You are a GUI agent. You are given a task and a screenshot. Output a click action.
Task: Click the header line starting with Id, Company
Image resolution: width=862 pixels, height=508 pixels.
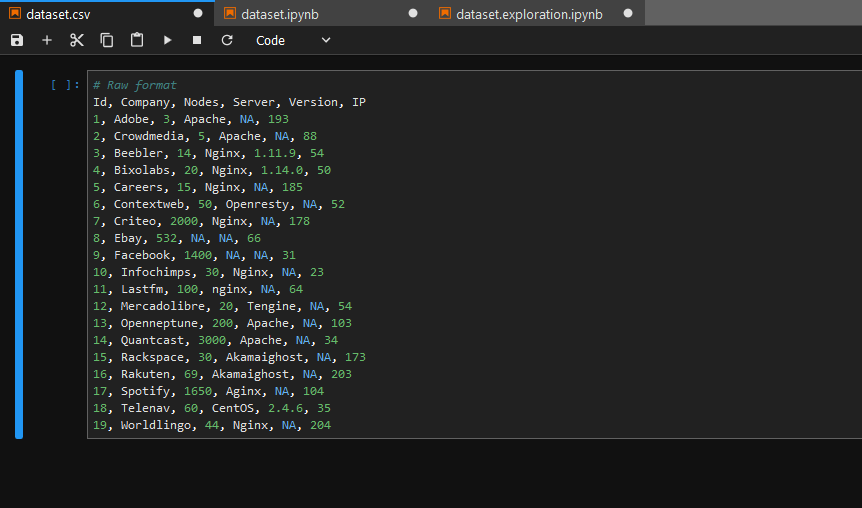point(229,102)
